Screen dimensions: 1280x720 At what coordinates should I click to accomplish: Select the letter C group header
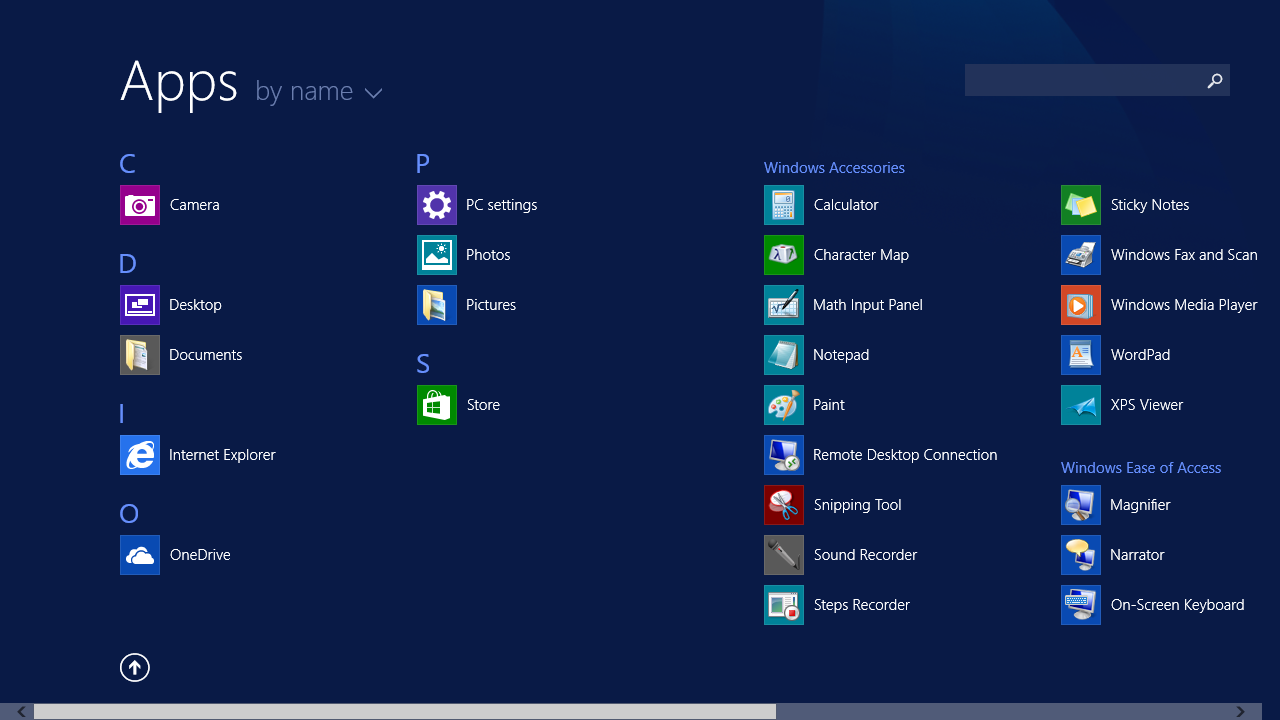coord(127,164)
